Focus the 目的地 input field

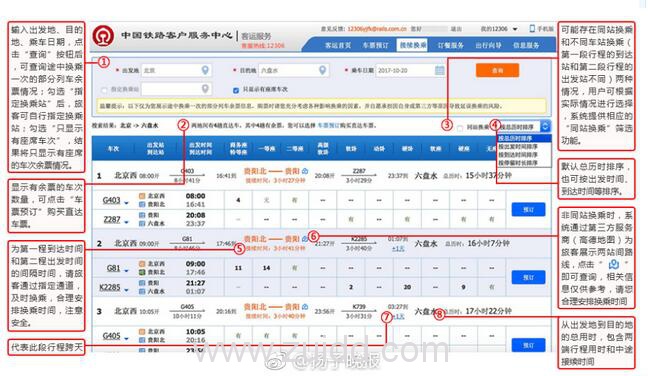(294, 70)
